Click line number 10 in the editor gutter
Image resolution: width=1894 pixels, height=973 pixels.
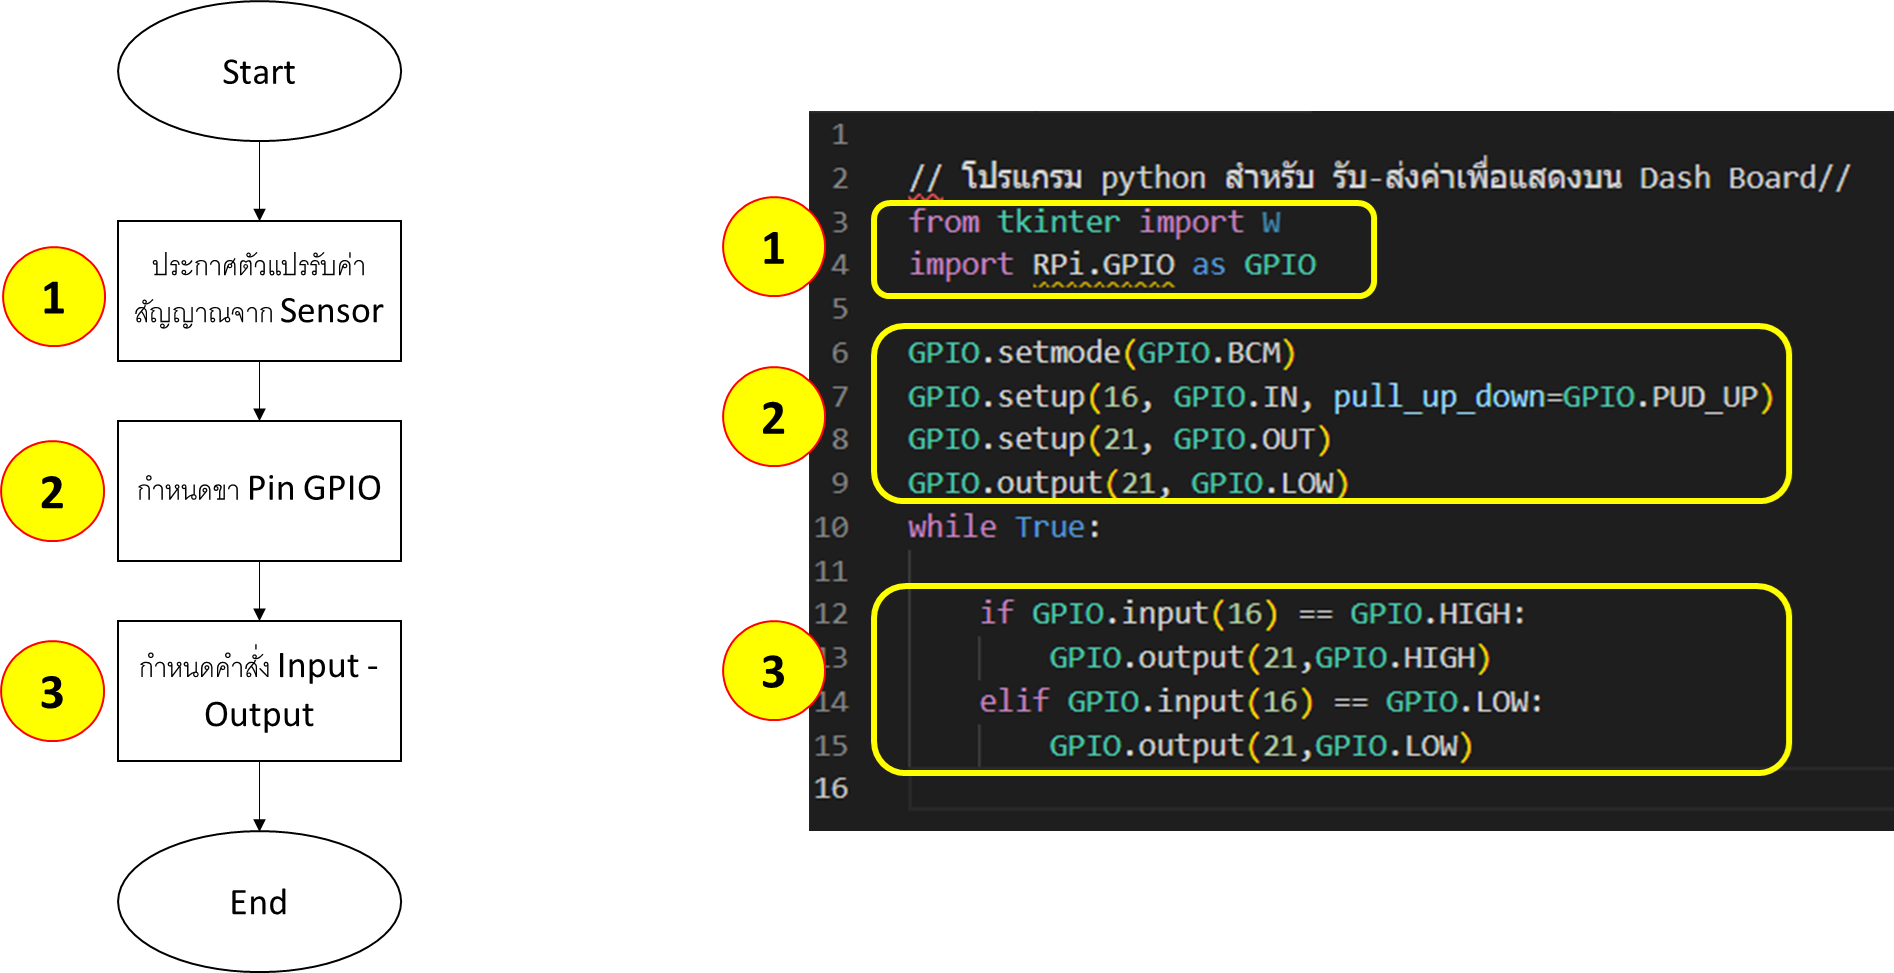tap(831, 527)
